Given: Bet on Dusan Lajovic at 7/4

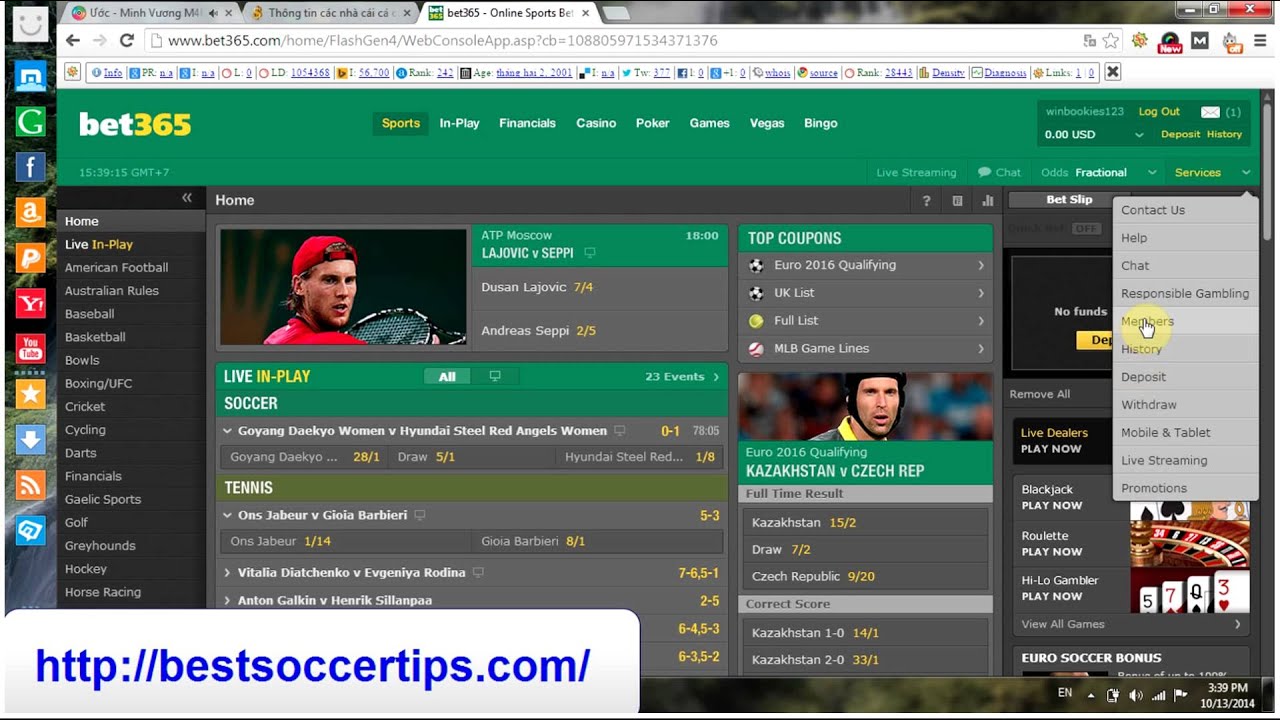Looking at the screenshot, I should 600,288.
